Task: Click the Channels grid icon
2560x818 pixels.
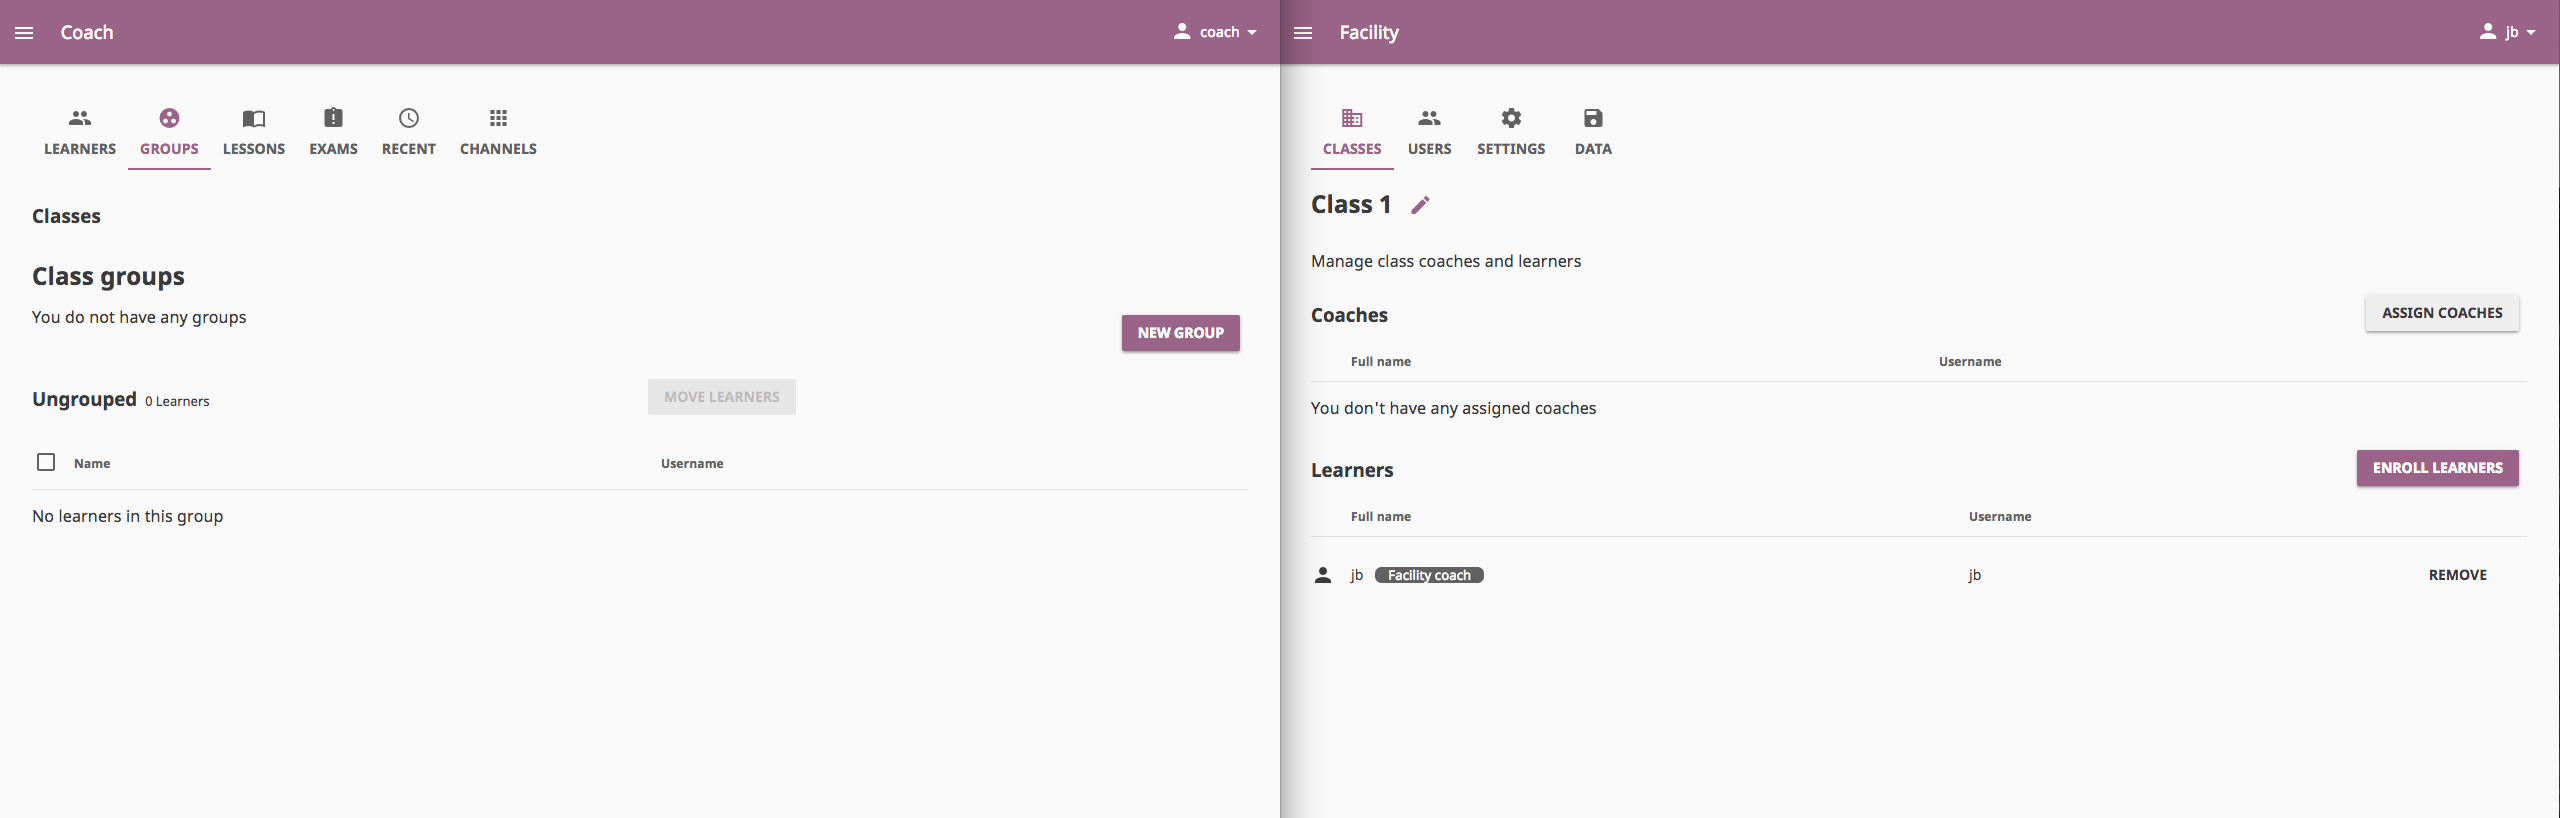Action: (498, 118)
